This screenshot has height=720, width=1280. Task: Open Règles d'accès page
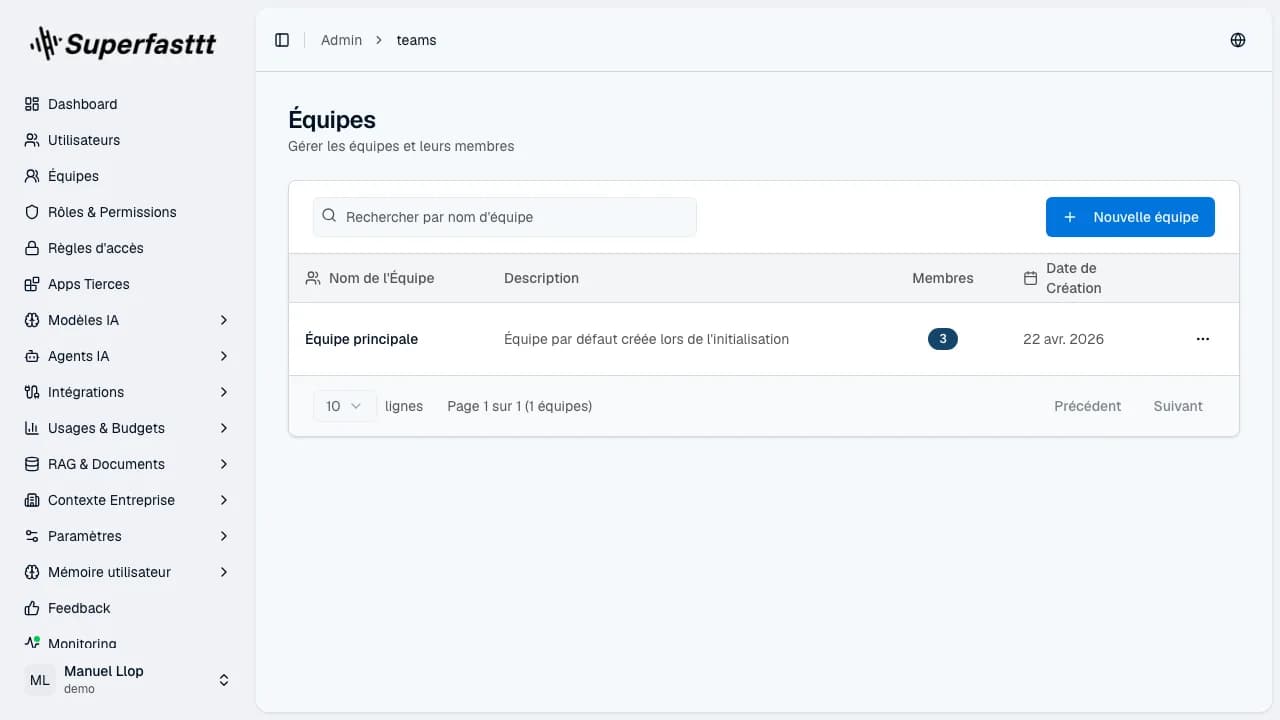(x=128, y=248)
